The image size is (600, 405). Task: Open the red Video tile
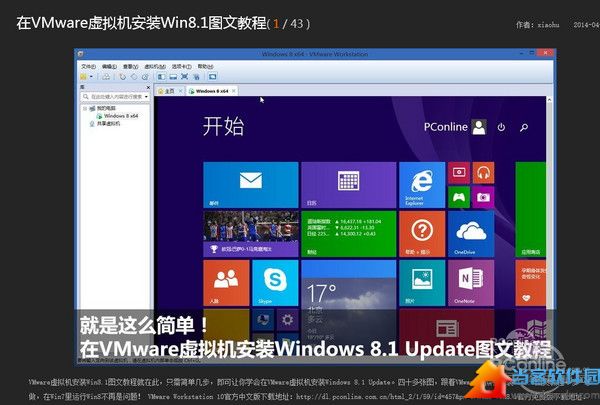[x=459, y=173]
